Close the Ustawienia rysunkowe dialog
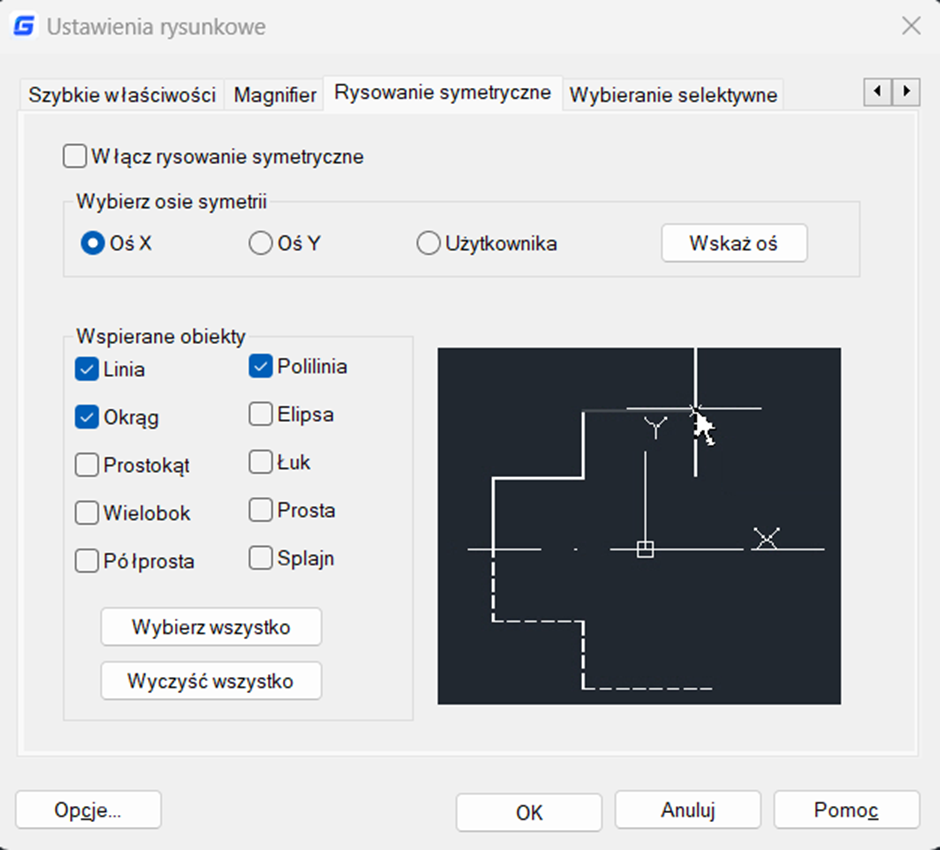 click(910, 26)
